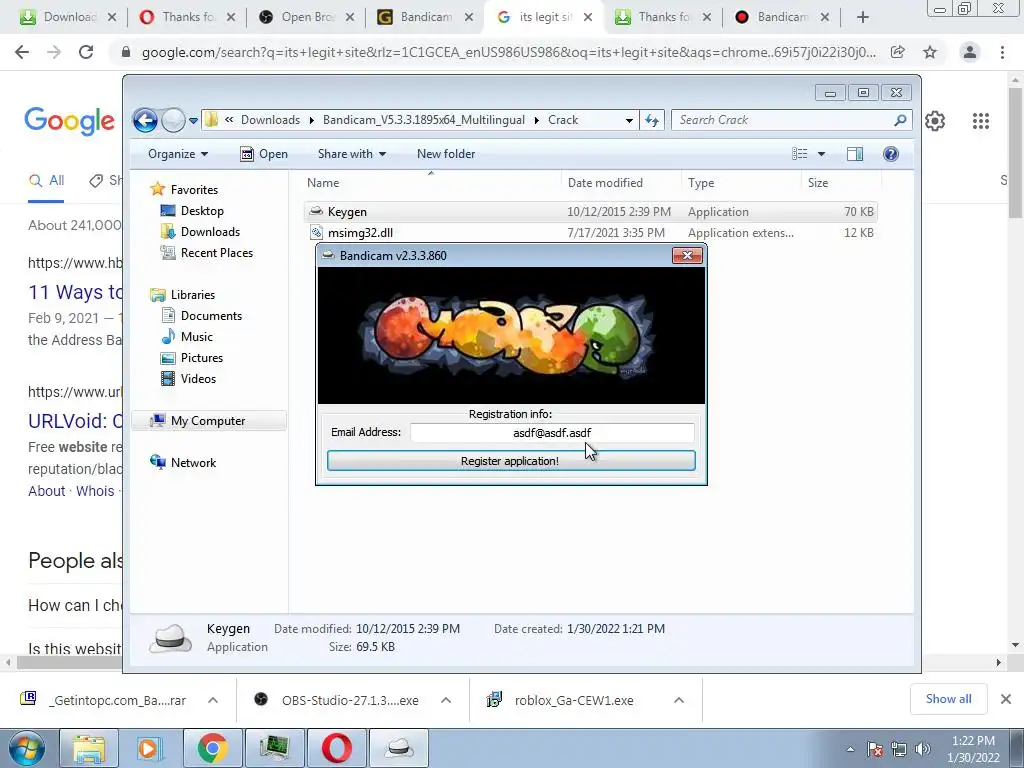
Task: Open the Explorer recent locations dropdown arrow
Action: point(193,121)
